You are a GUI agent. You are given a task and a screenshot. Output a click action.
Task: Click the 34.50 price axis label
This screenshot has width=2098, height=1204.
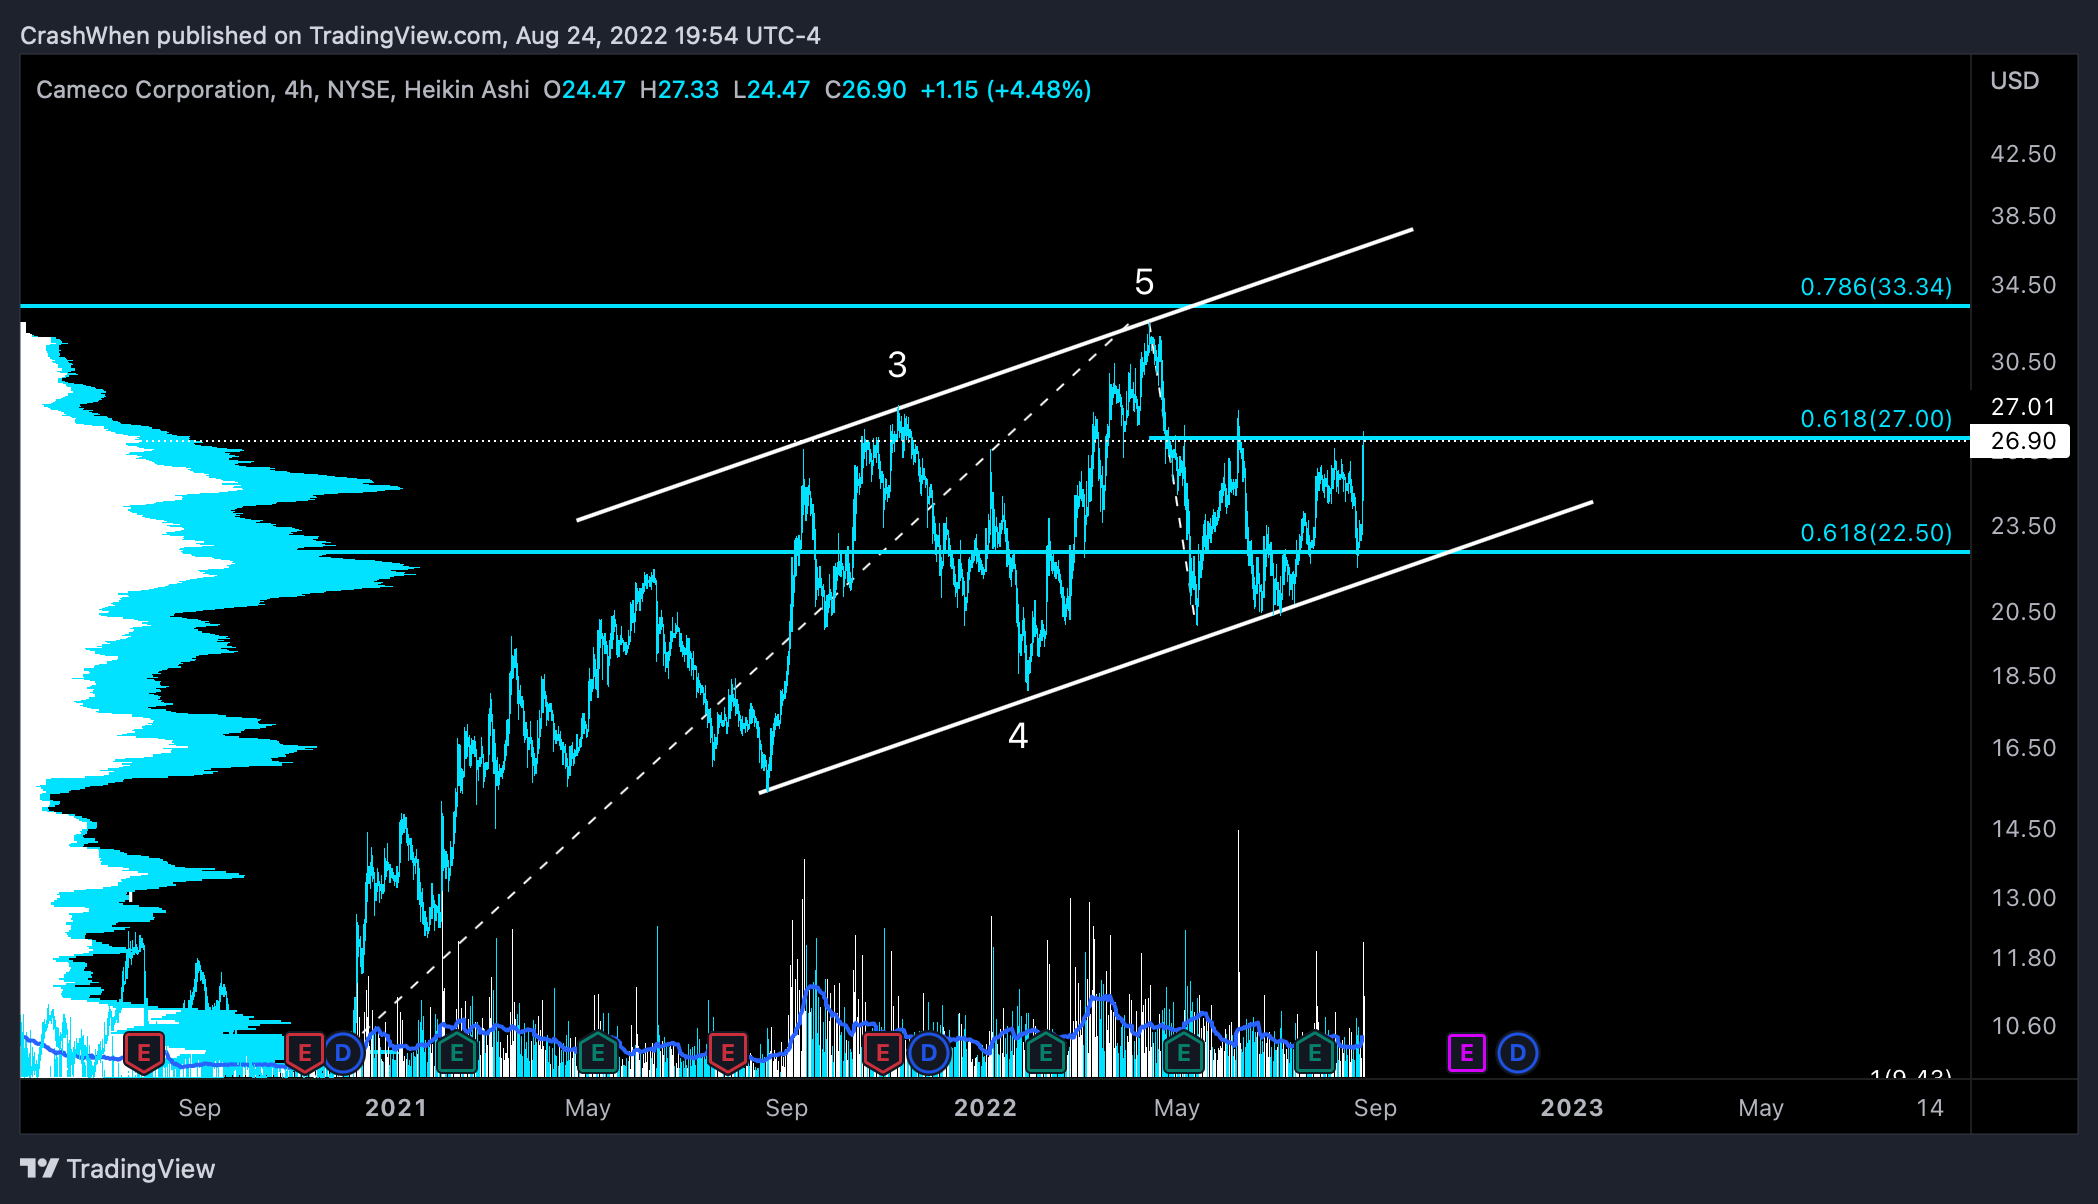tap(2023, 285)
